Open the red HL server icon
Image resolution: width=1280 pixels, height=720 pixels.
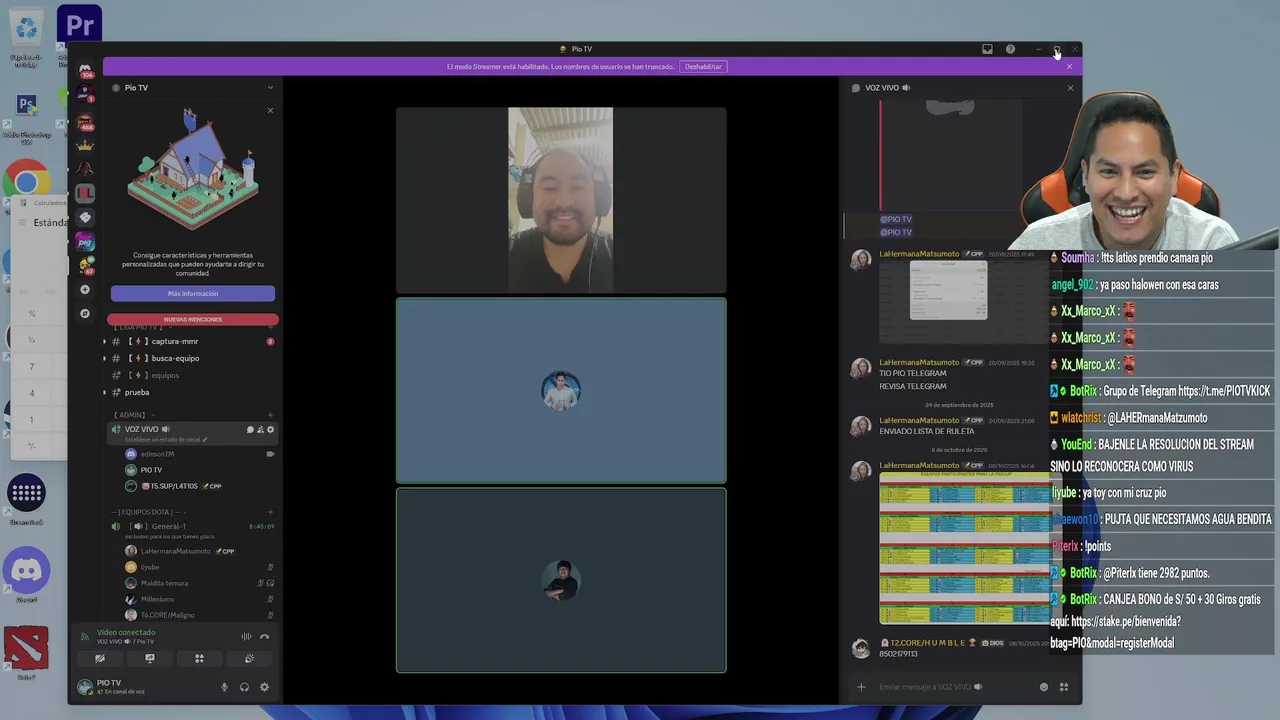(x=85, y=193)
